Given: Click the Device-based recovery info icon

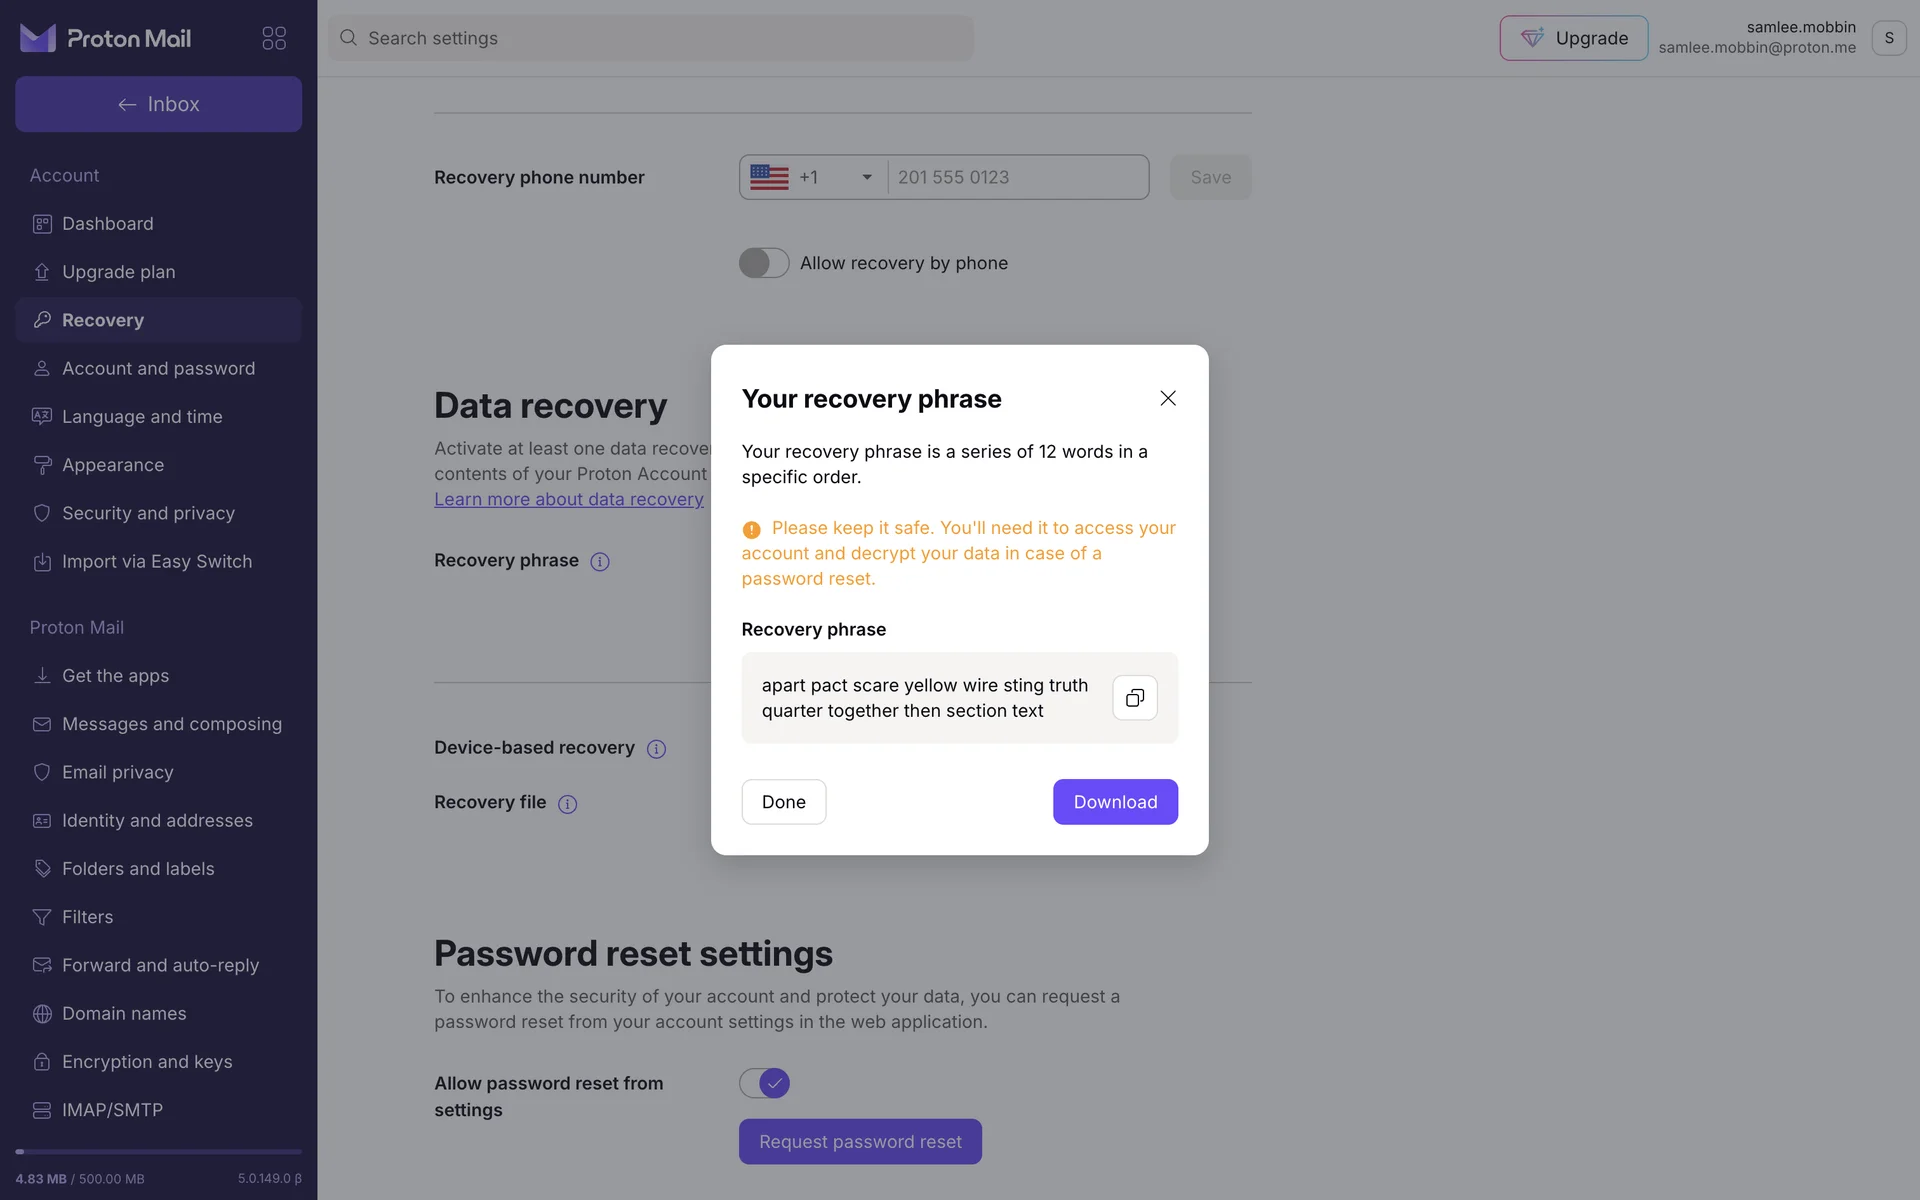Looking at the screenshot, I should (x=656, y=749).
